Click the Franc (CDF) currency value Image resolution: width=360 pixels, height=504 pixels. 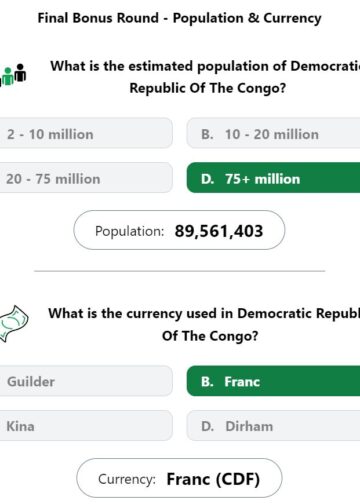[213, 479]
